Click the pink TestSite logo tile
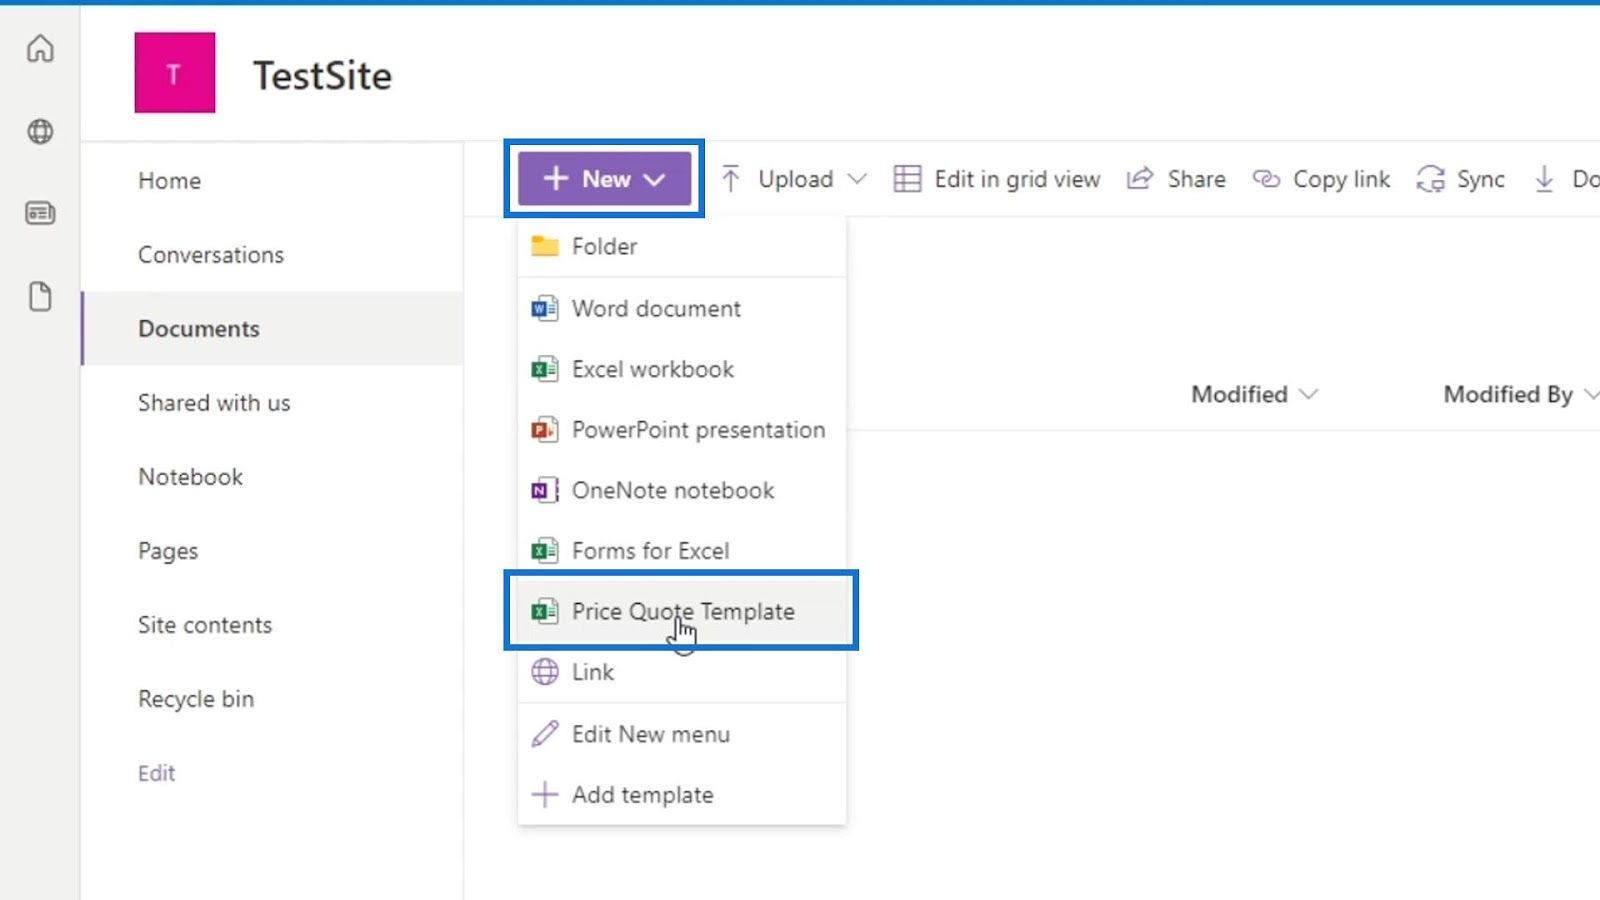The image size is (1600, 900). (175, 72)
